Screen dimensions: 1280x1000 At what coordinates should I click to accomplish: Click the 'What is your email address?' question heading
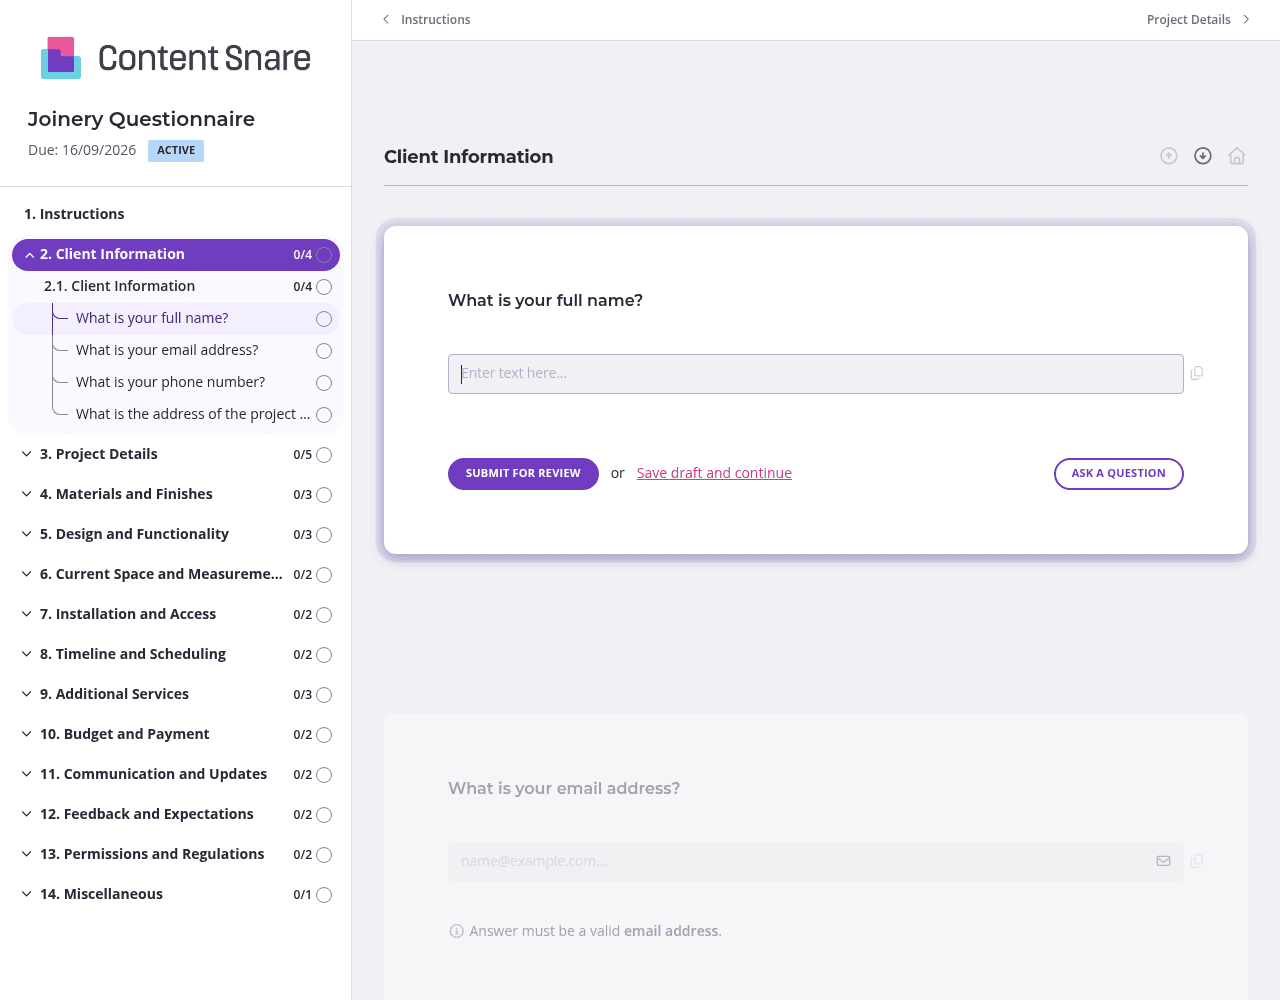click(564, 788)
